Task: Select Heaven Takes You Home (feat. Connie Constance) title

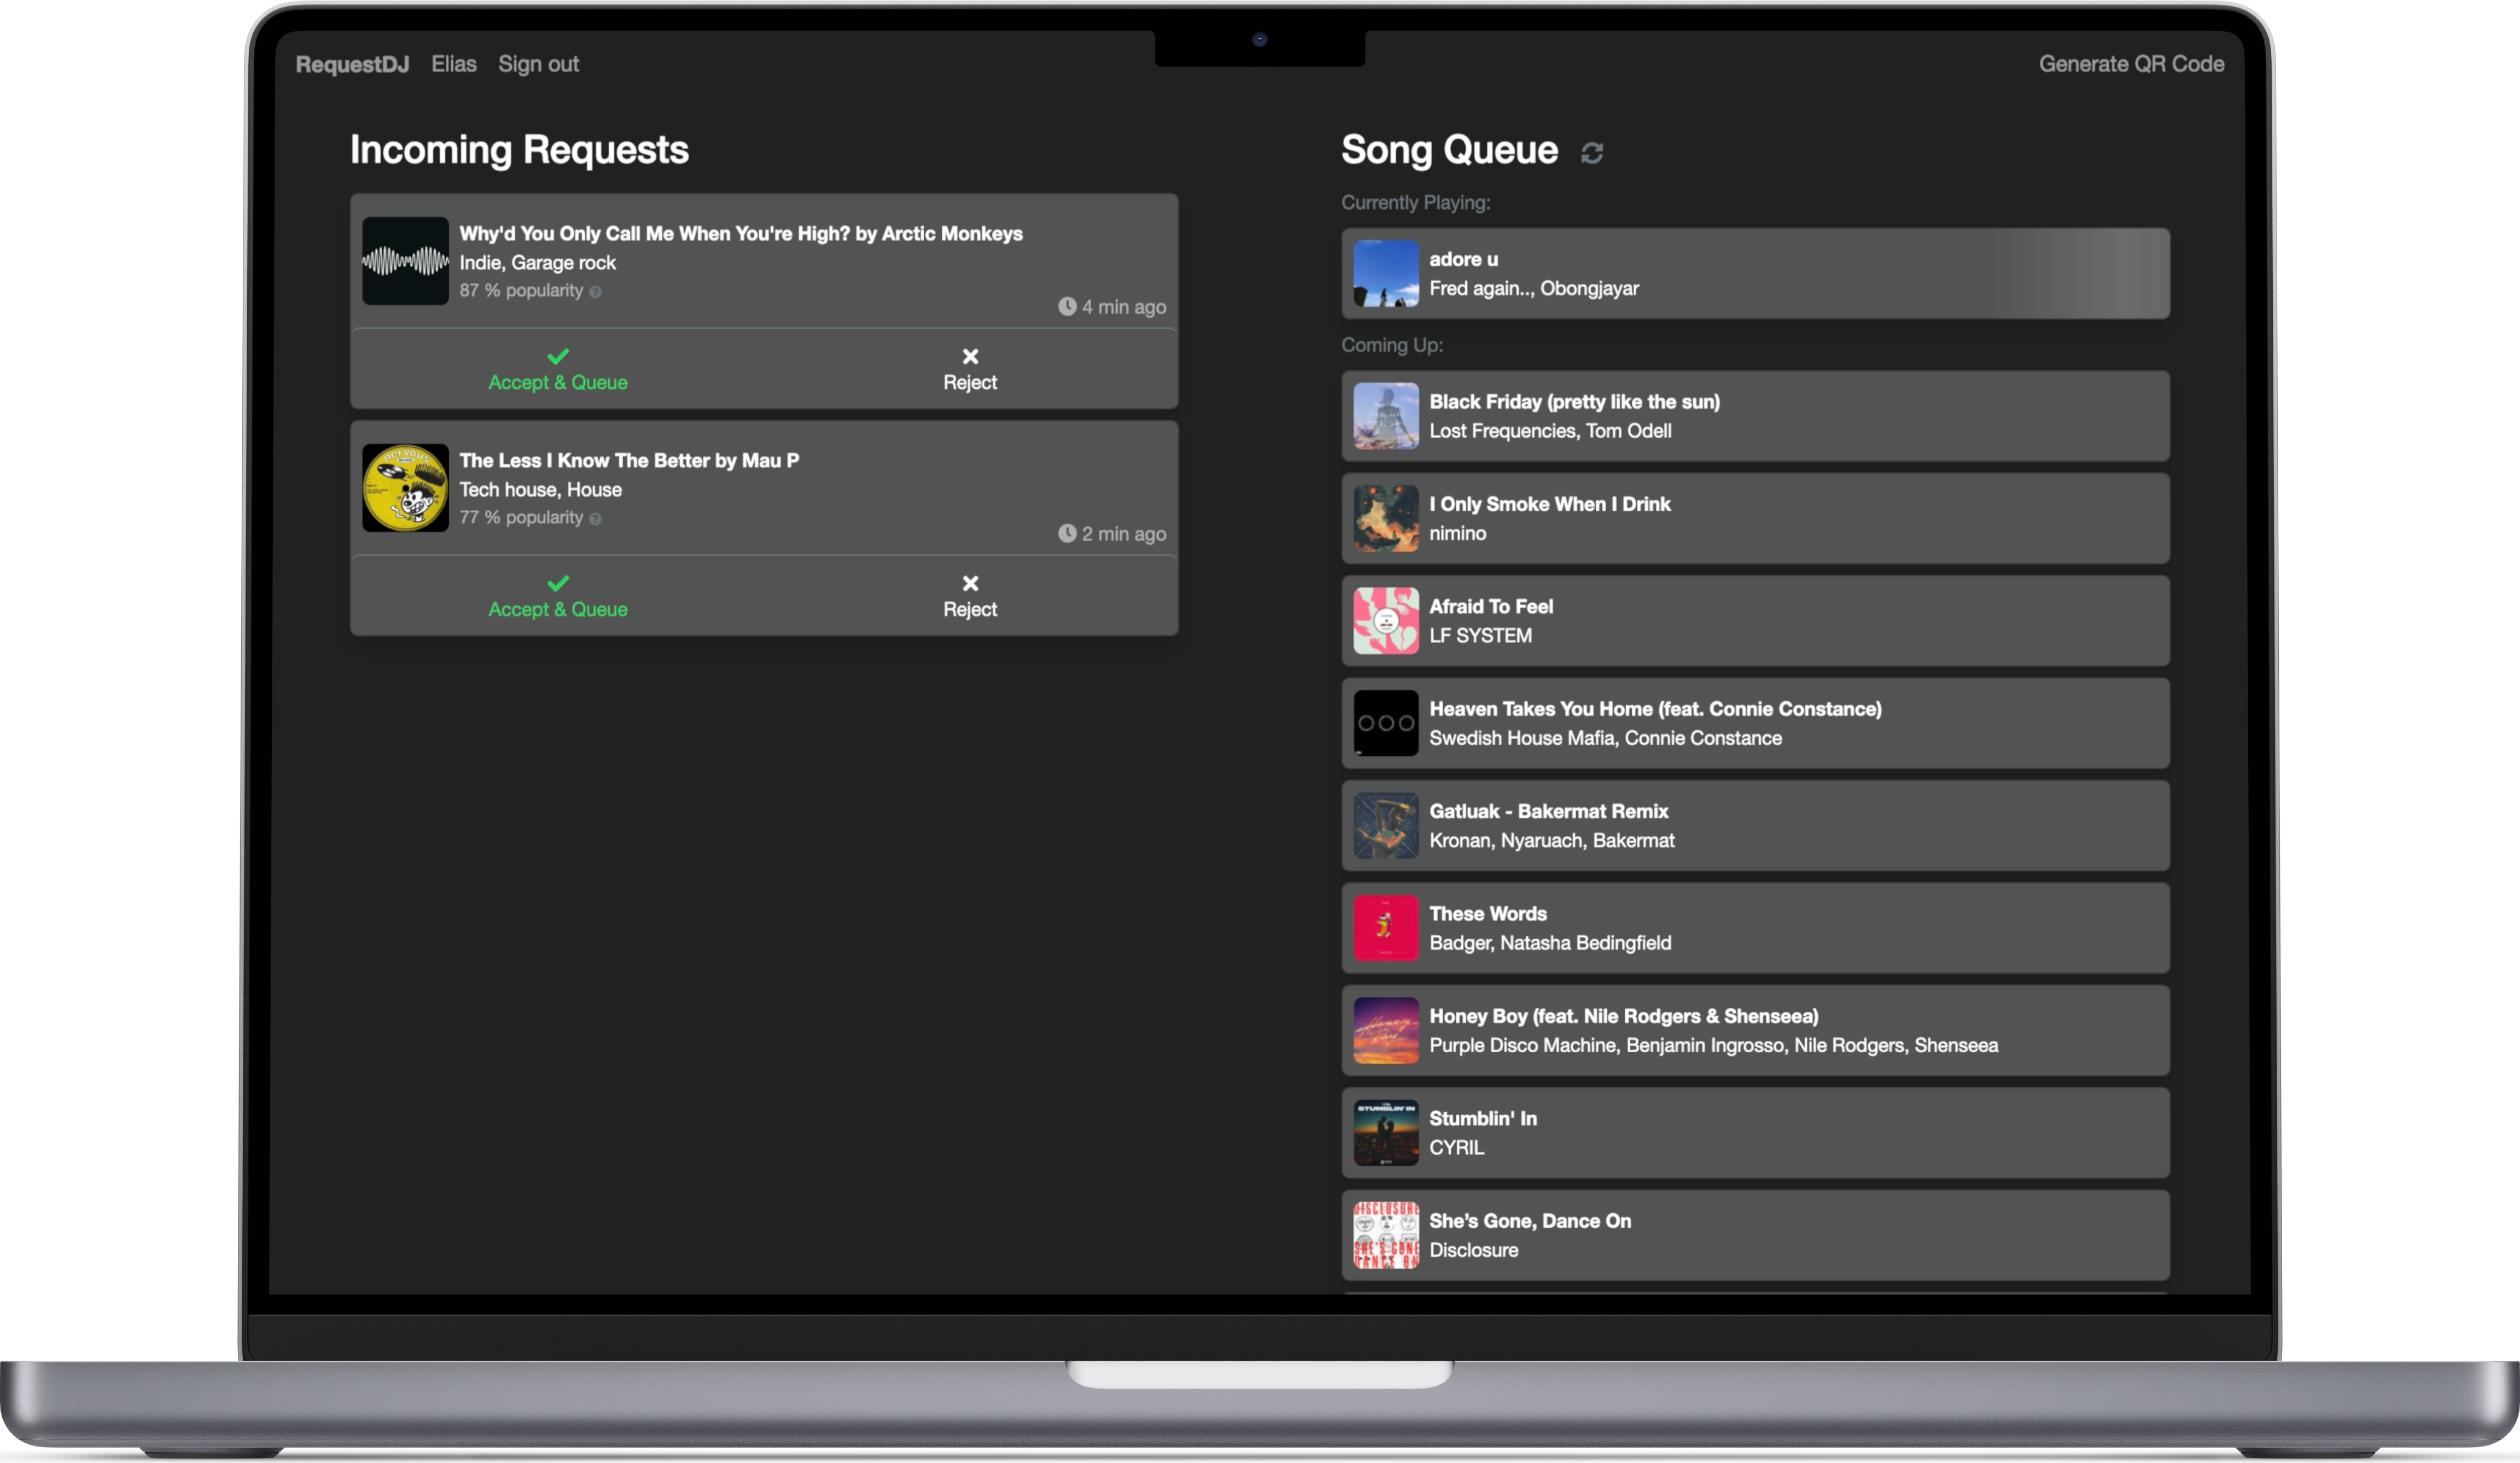Action: 1655,709
